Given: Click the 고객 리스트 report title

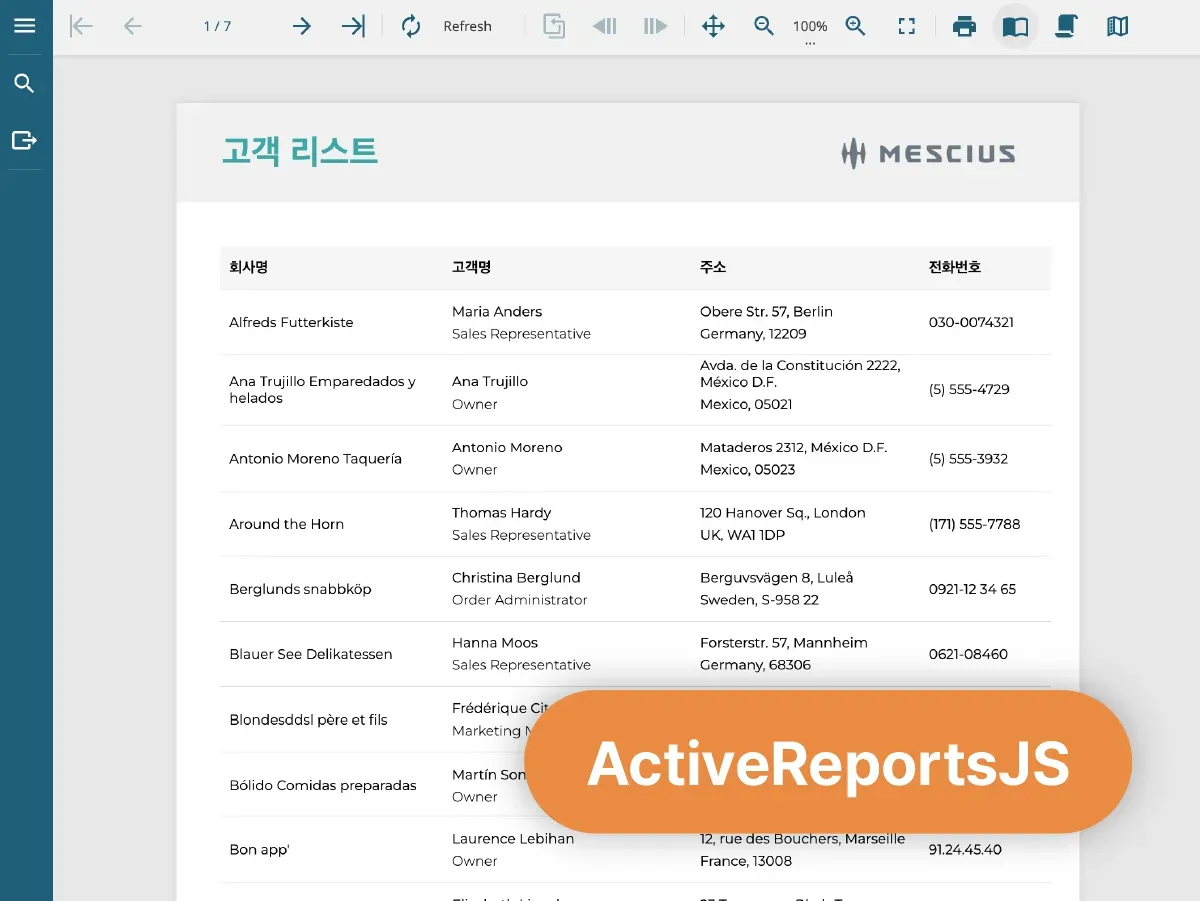Looking at the screenshot, I should click(x=300, y=151).
